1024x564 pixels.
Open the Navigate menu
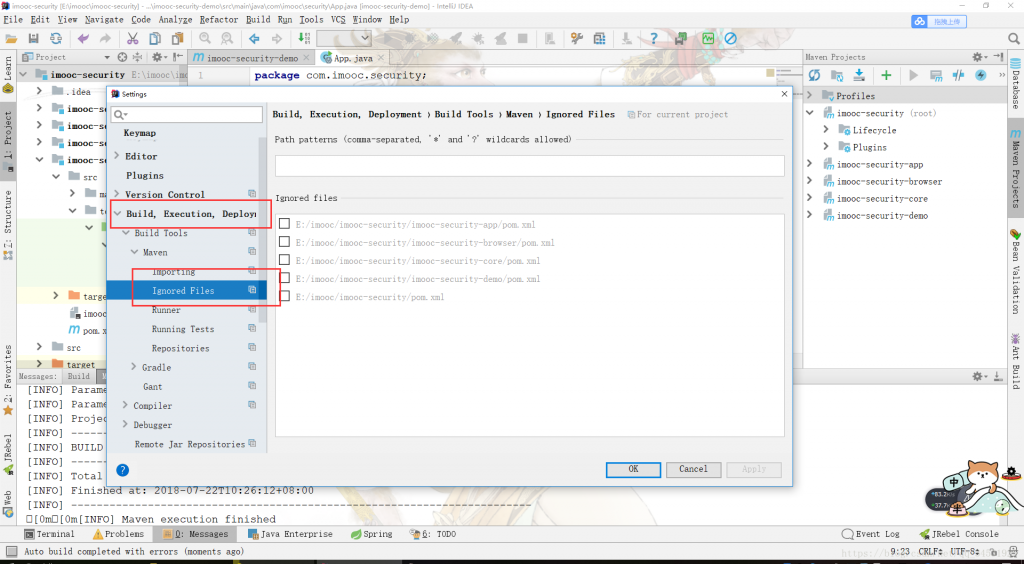pyautogui.click(x=104, y=20)
